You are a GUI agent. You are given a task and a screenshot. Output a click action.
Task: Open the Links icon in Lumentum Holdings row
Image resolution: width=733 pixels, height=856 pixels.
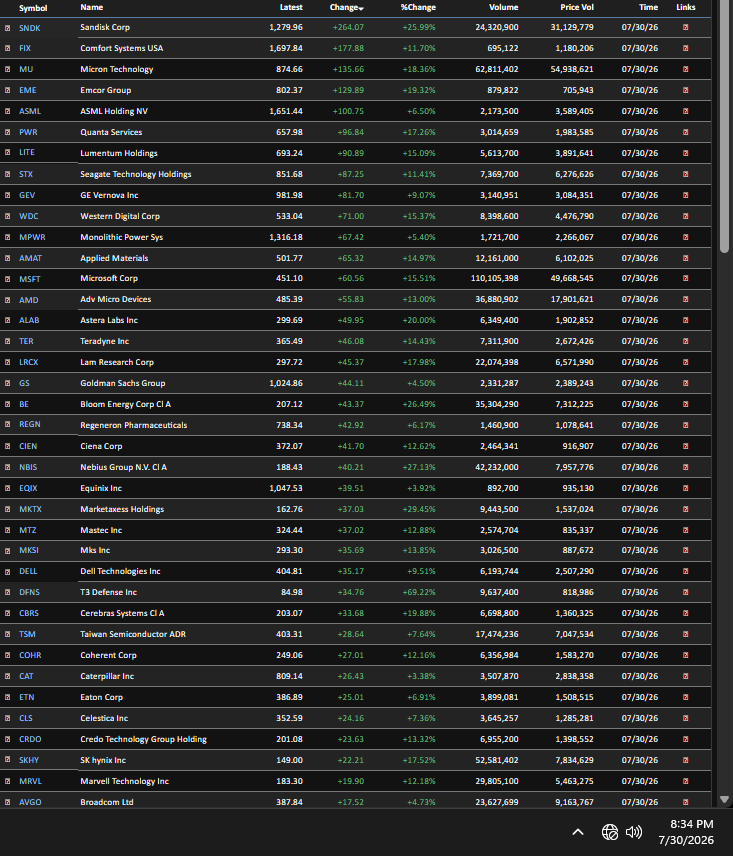pos(686,153)
